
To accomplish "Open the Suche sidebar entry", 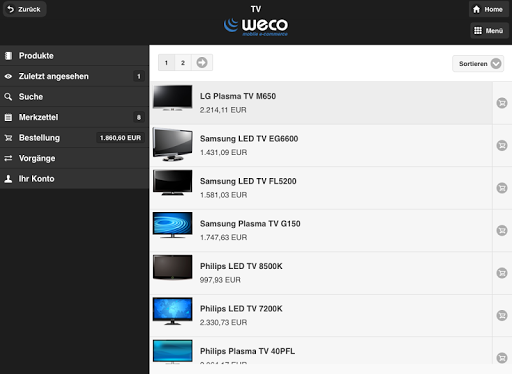I will (x=74, y=97).
